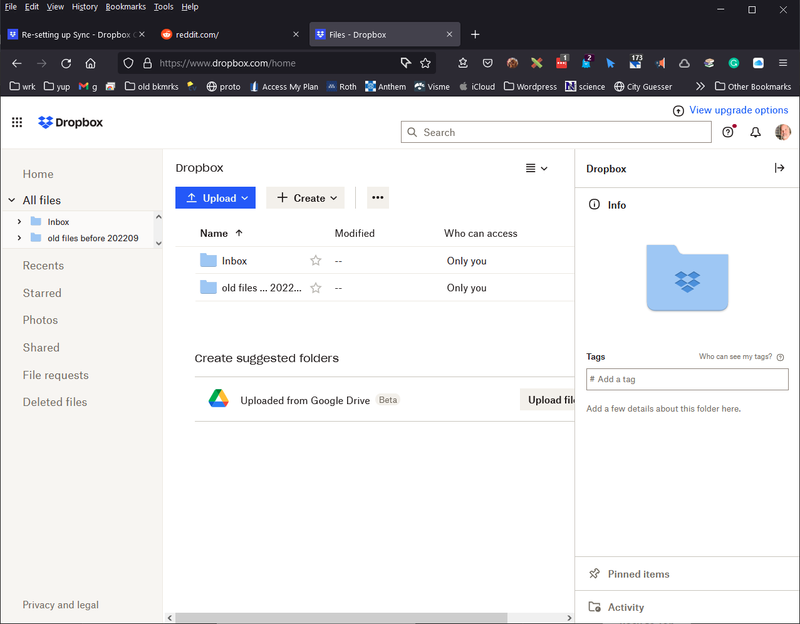Viewport: 800px width, 624px height.
Task: Open the account avatar menu
Action: tap(783, 132)
